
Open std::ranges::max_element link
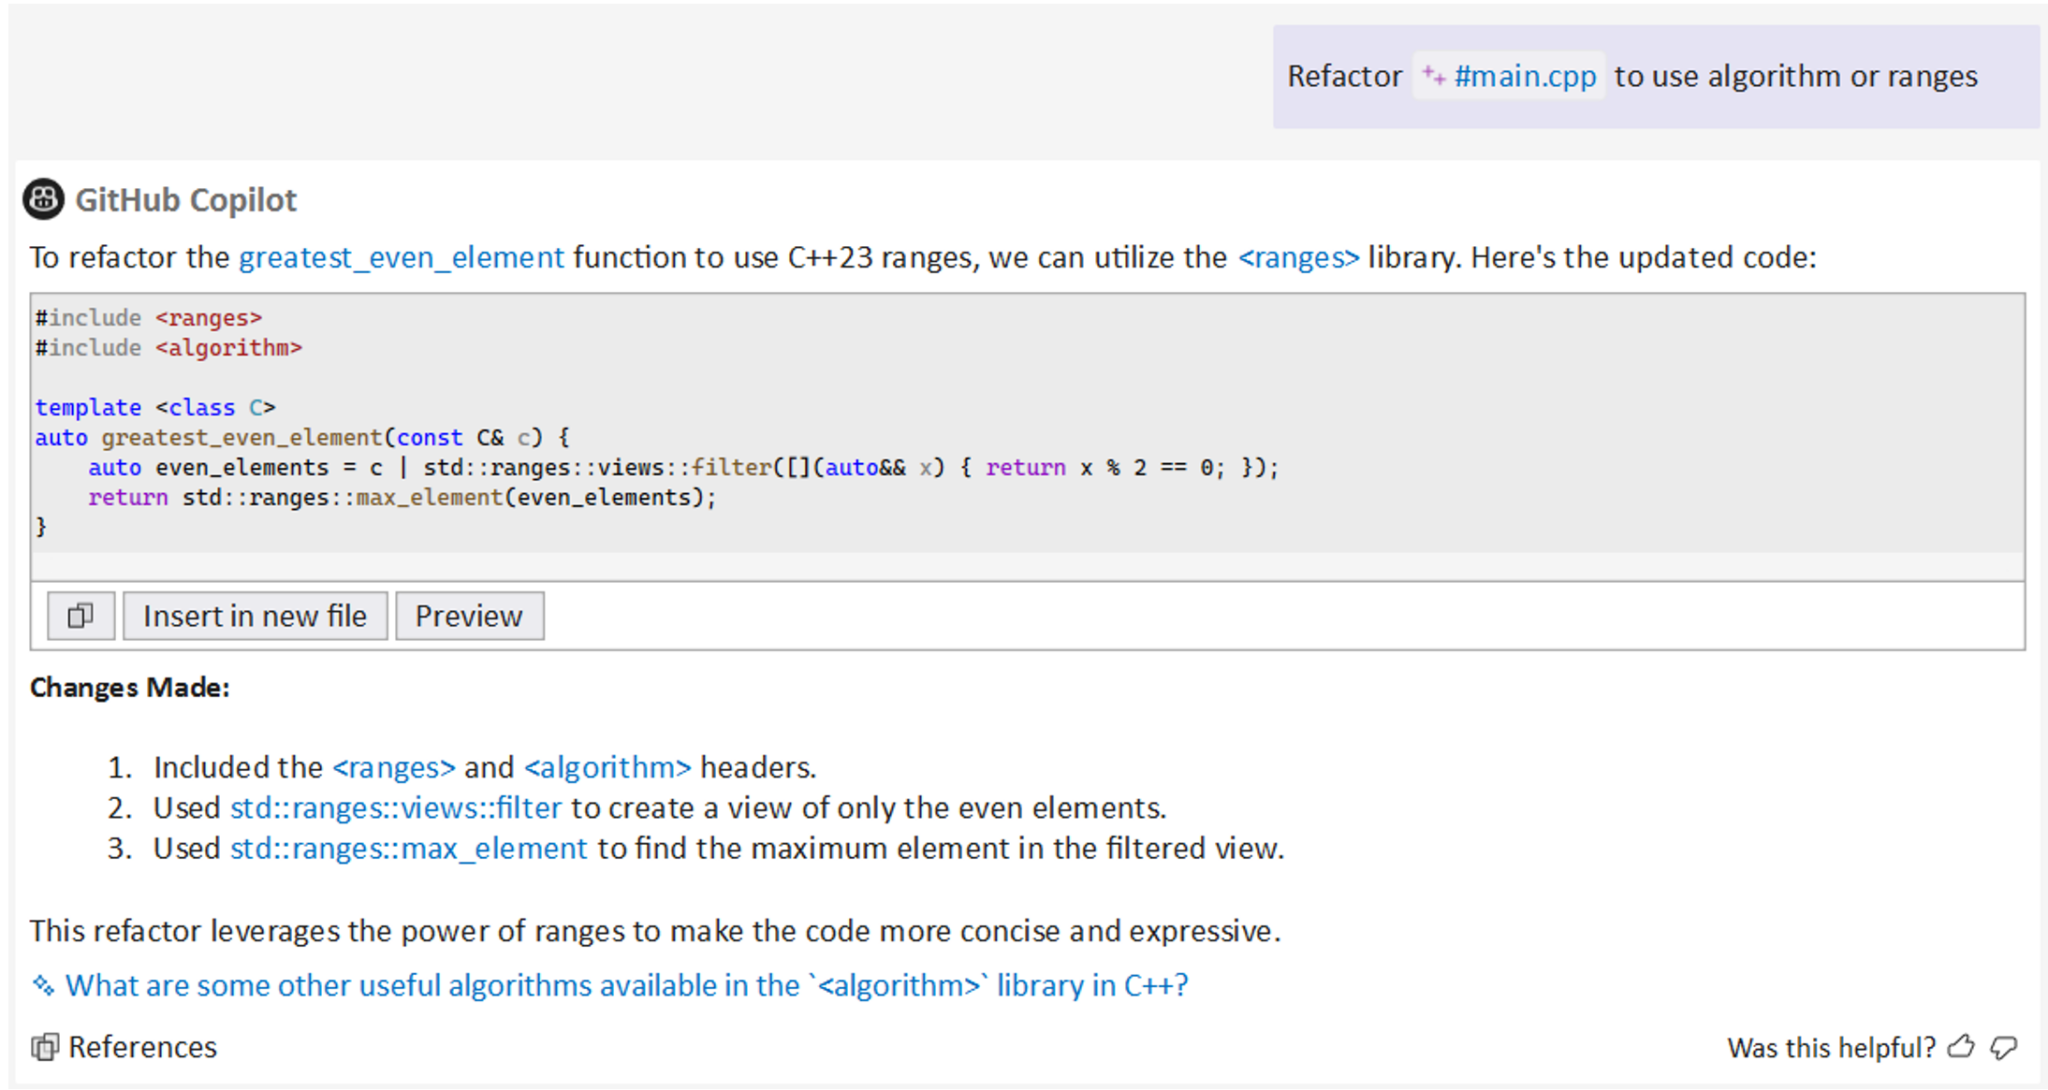[409, 848]
